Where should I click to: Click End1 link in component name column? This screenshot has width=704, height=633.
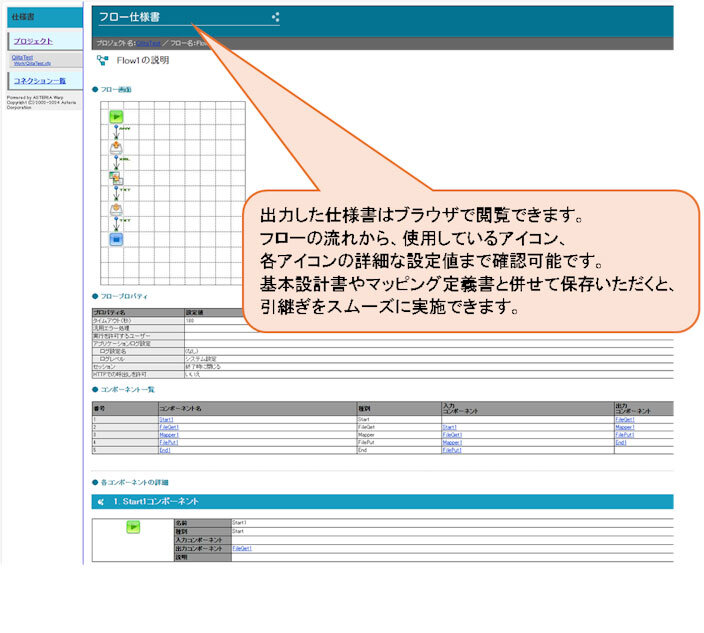(x=165, y=451)
